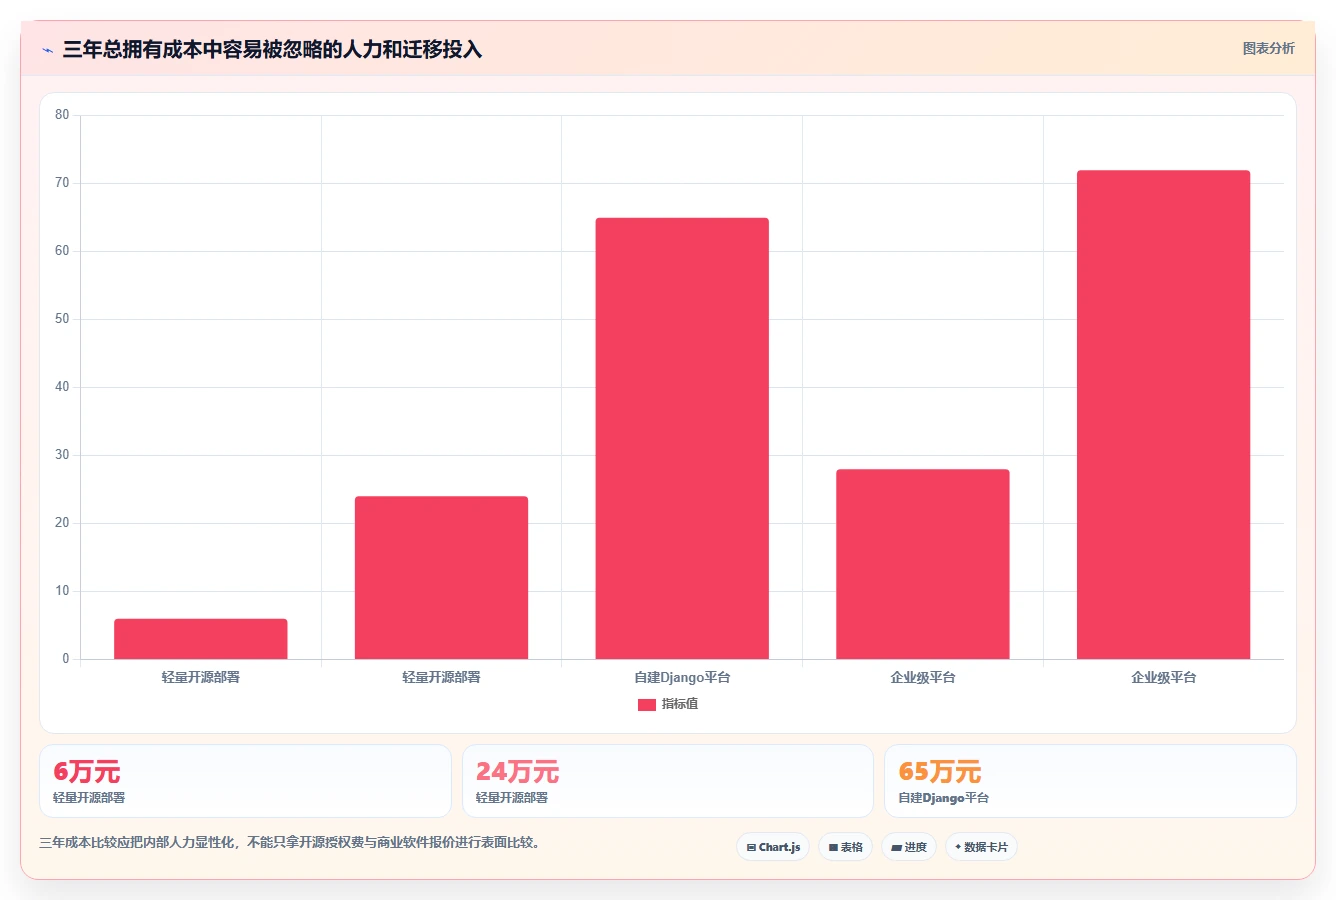Click the 图表分析 label in the header

tap(1268, 48)
